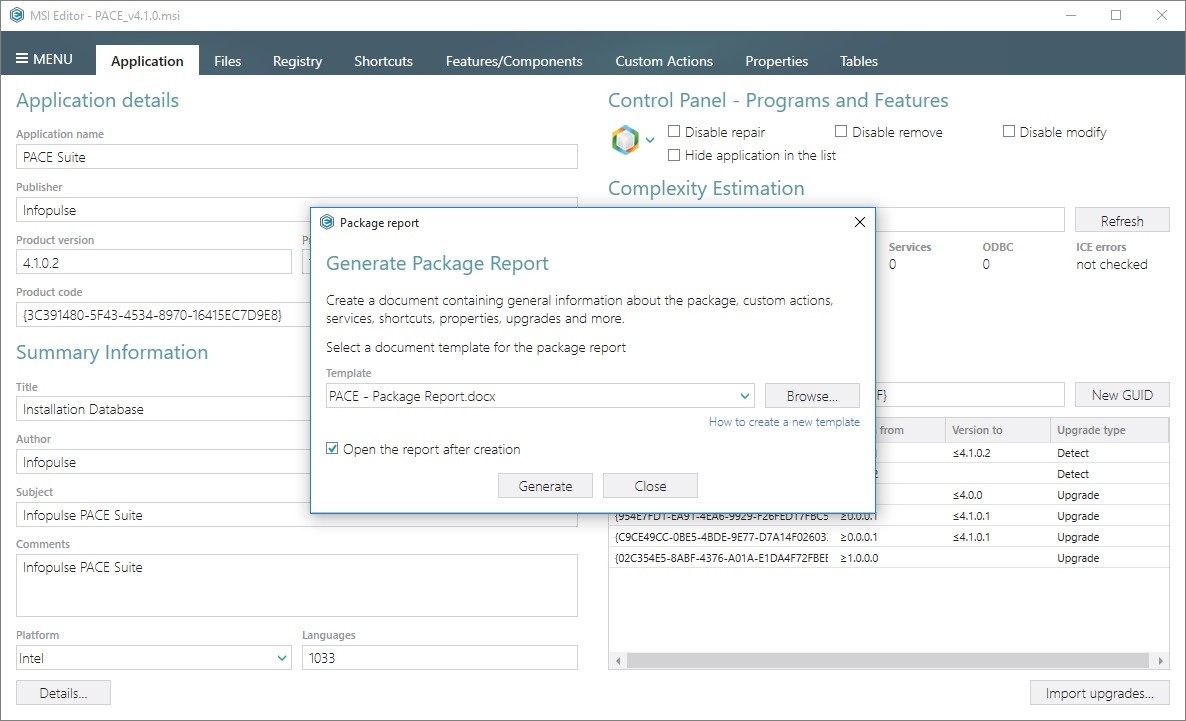The height and width of the screenshot is (721, 1186).
Task: Click the New GUID button
Action: click(x=1122, y=395)
